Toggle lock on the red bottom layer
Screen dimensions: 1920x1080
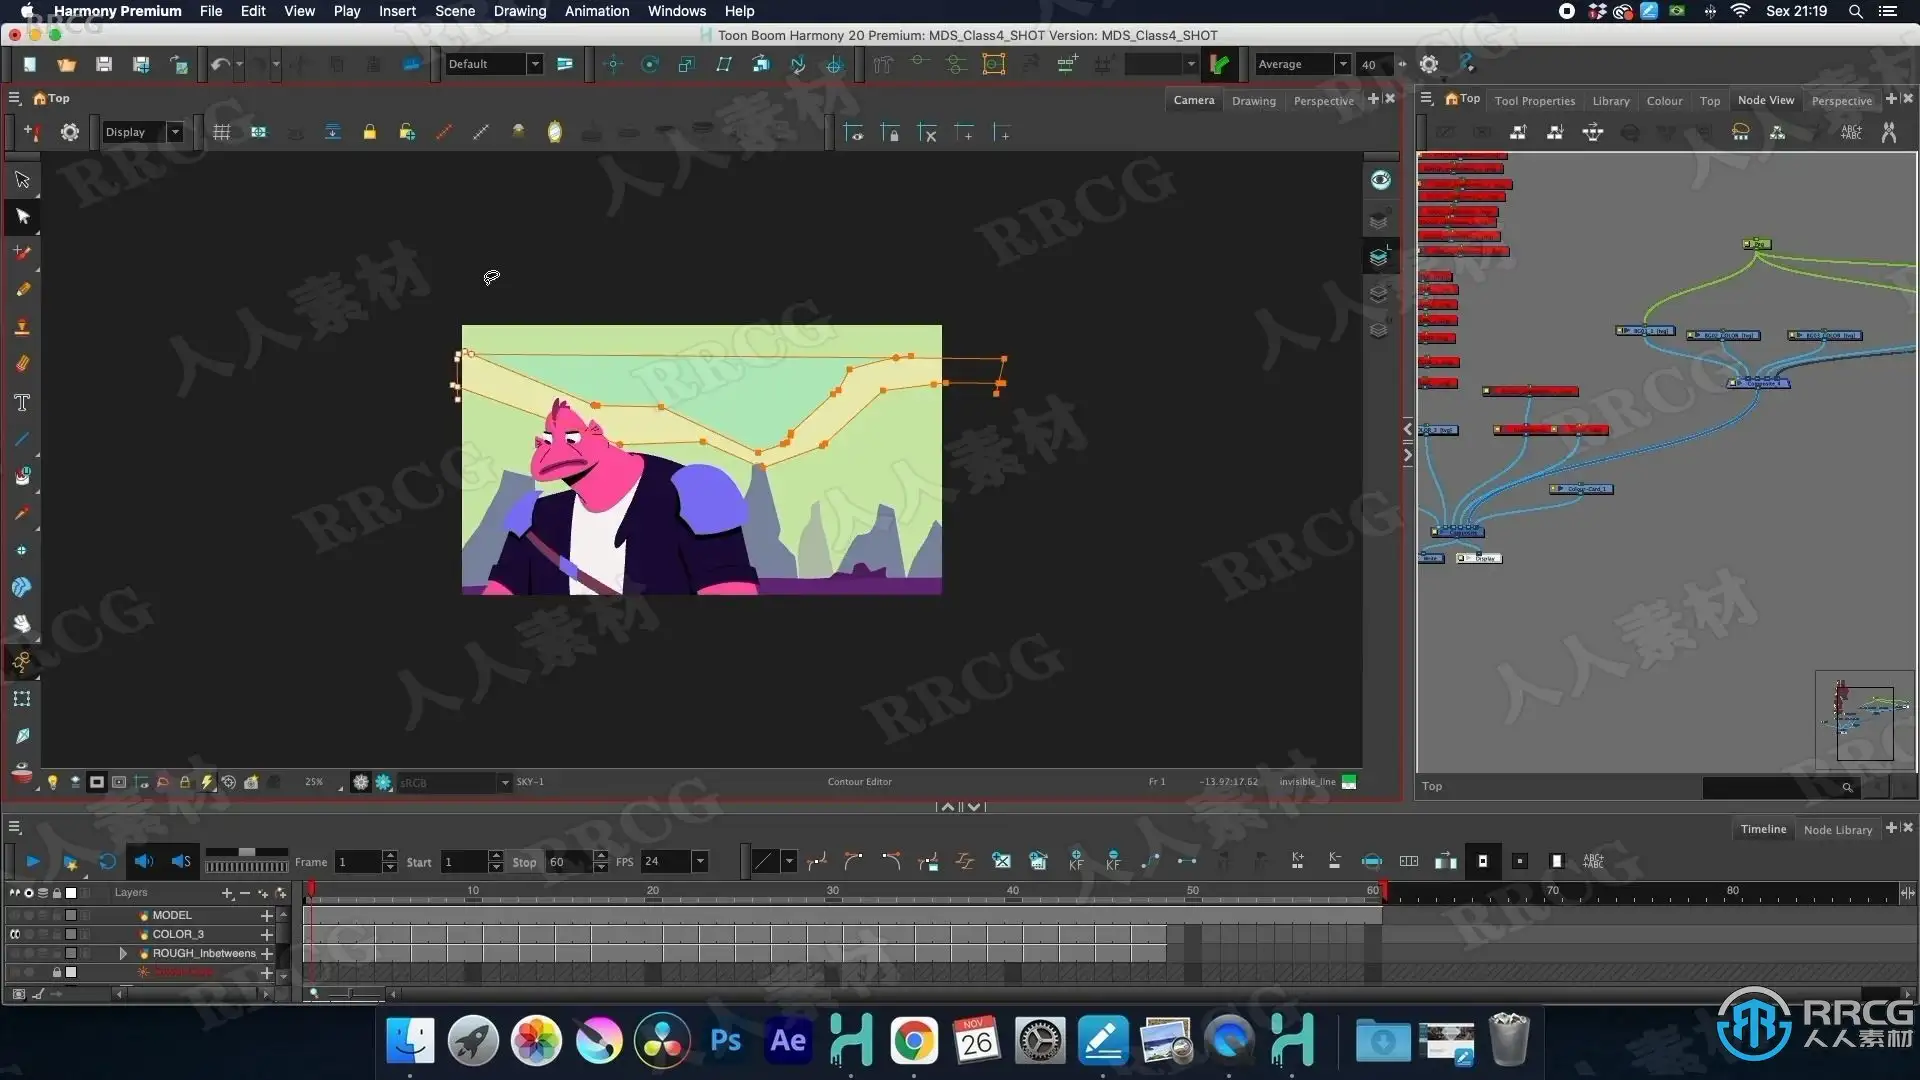coord(57,972)
